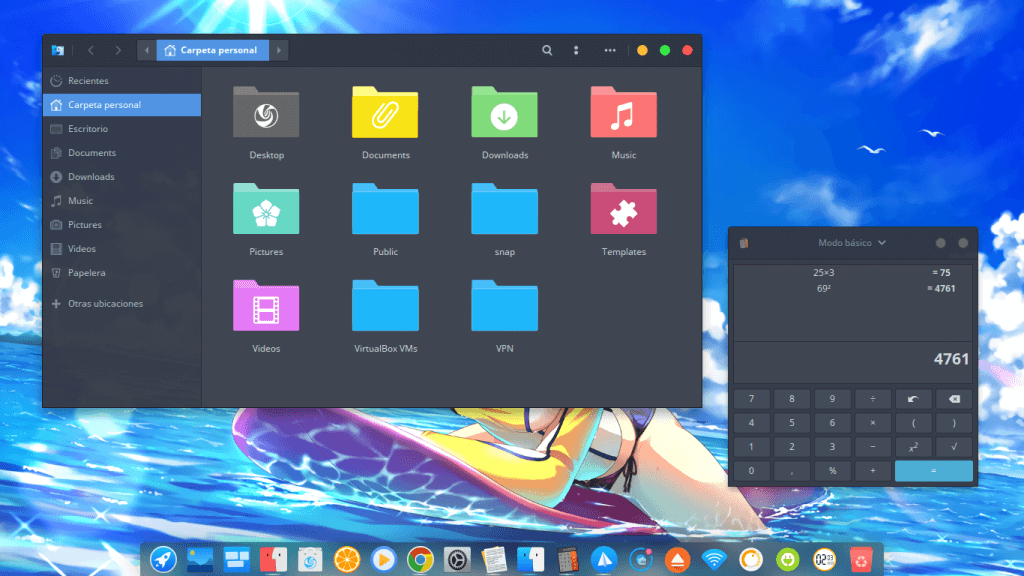1024x576 pixels.
Task: Click the calculator open parenthesis key
Action: coord(913,423)
